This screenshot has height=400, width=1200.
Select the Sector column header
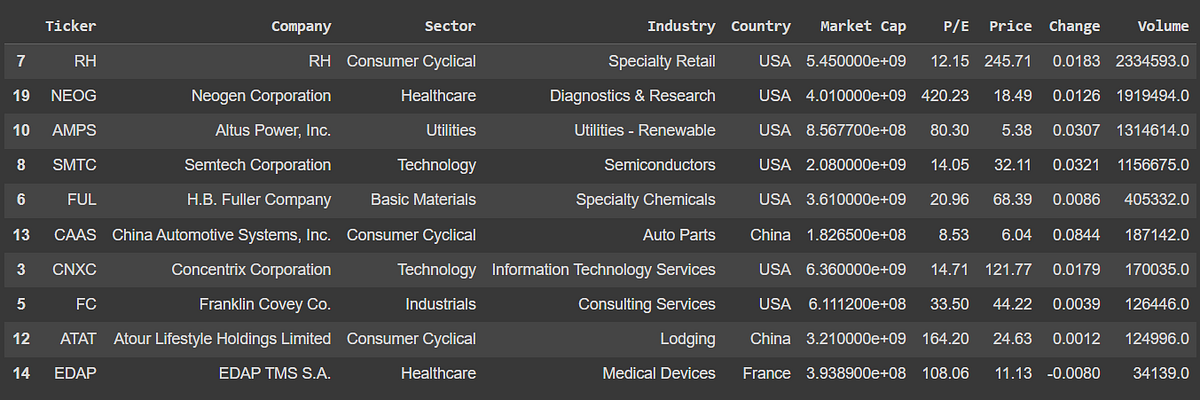(450, 27)
